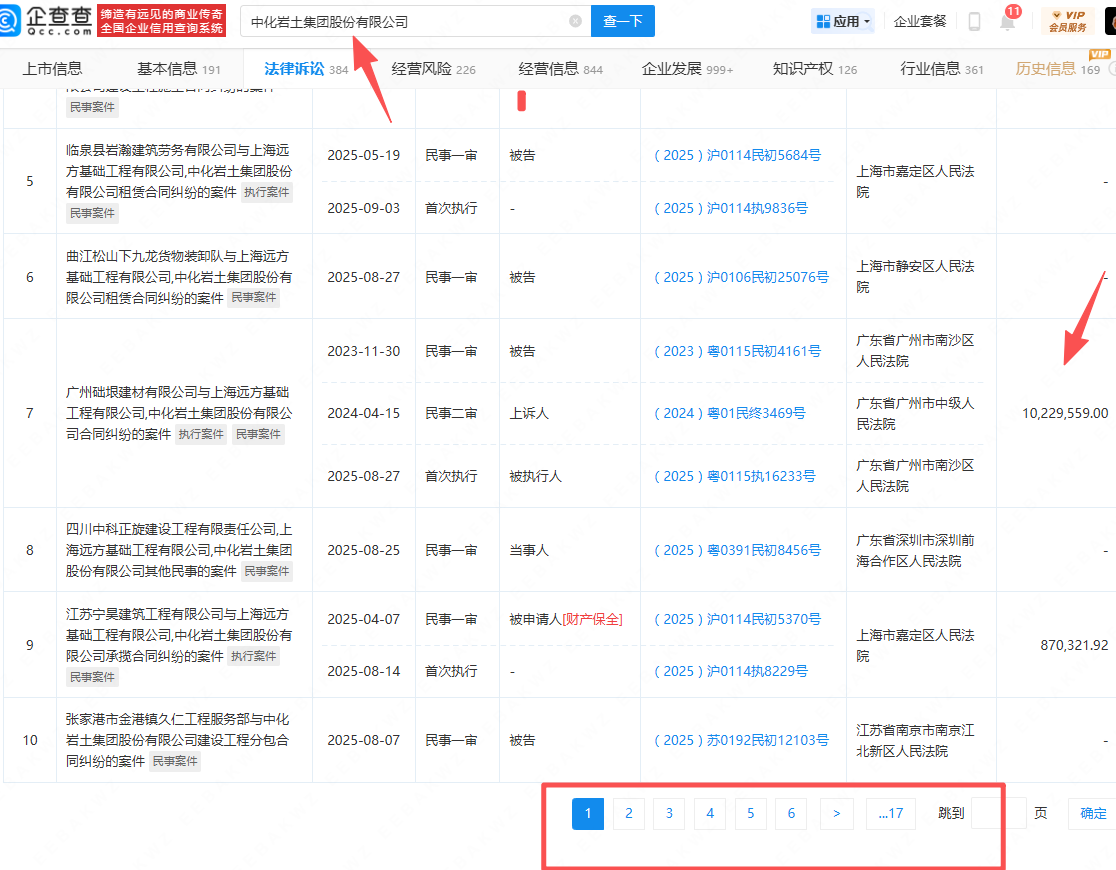The width and height of the screenshot is (1116, 870).
Task: Select the 法律诉讼 tab
Action: [x=306, y=69]
